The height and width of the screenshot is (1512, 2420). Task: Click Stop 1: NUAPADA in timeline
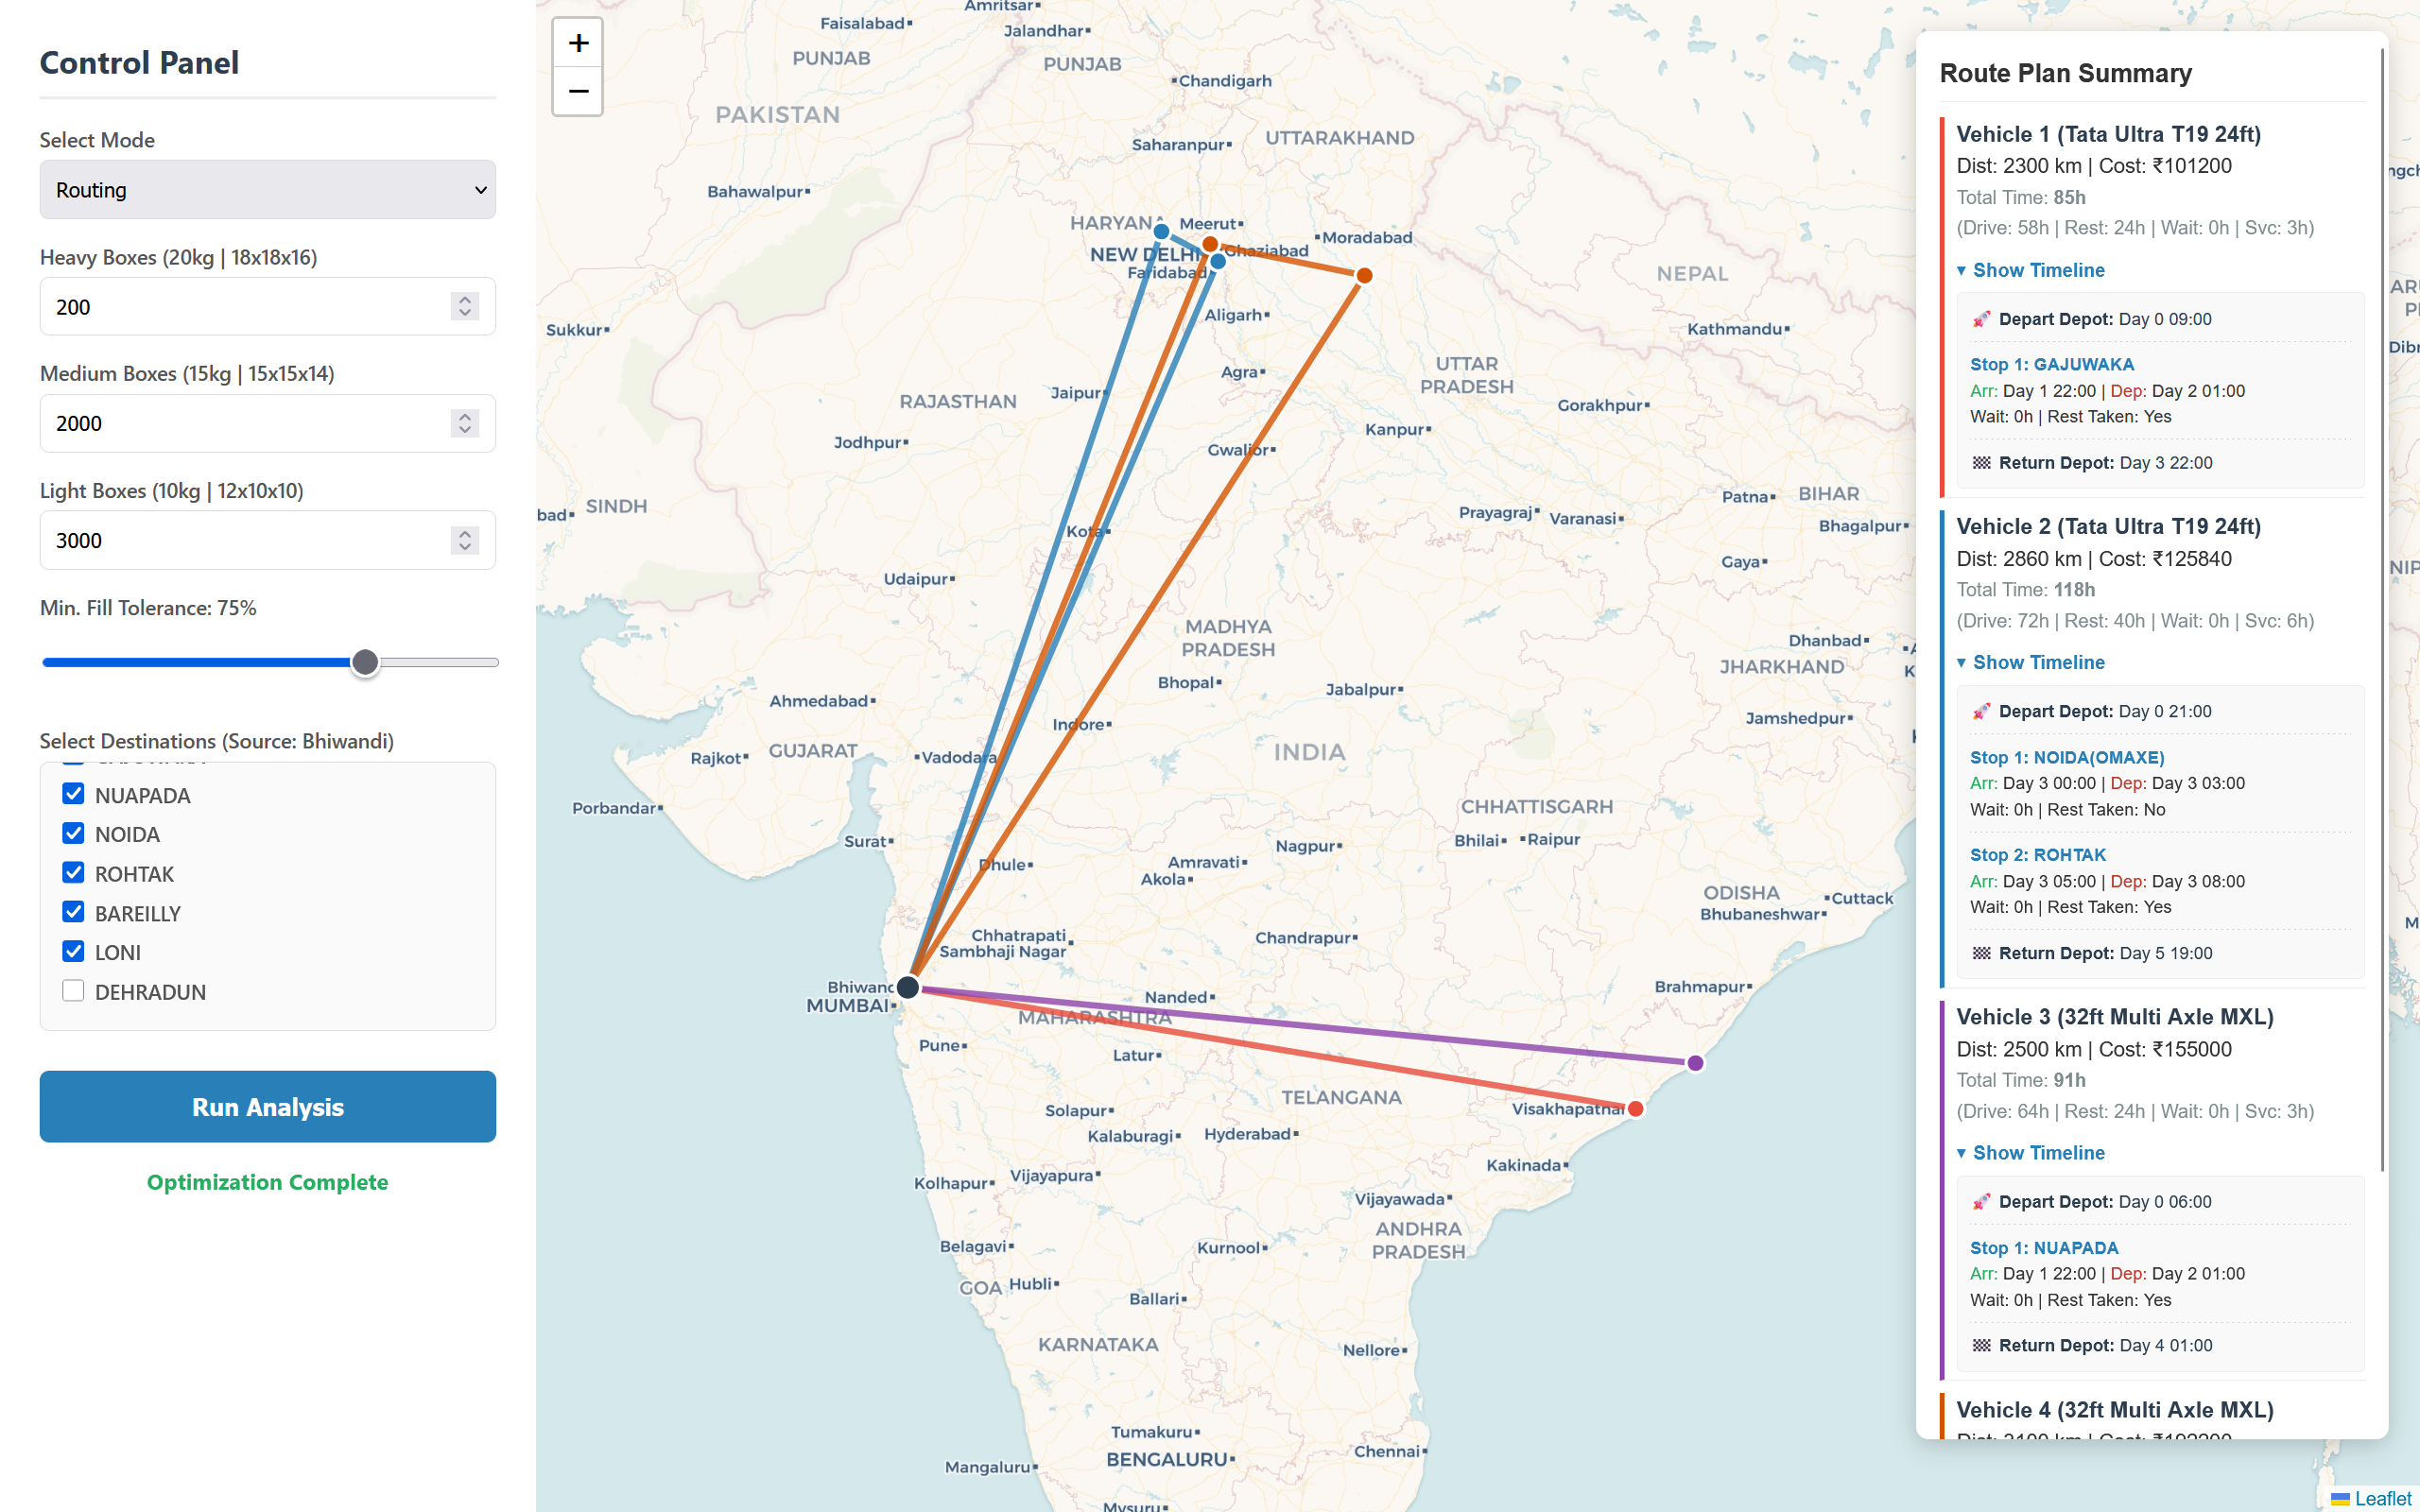point(2044,1248)
